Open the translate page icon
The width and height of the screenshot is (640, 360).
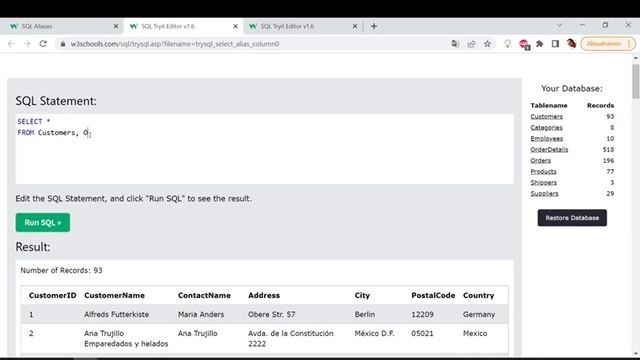(455, 44)
